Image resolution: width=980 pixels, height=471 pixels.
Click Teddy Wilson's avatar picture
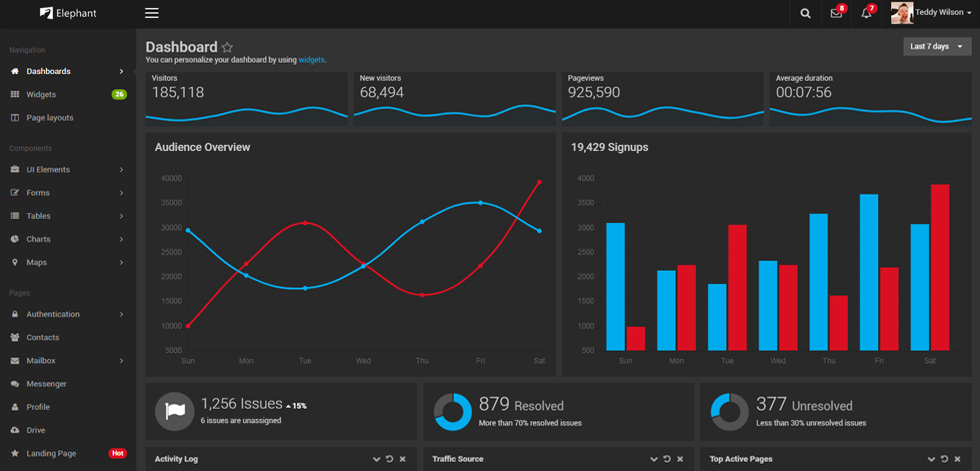point(901,13)
